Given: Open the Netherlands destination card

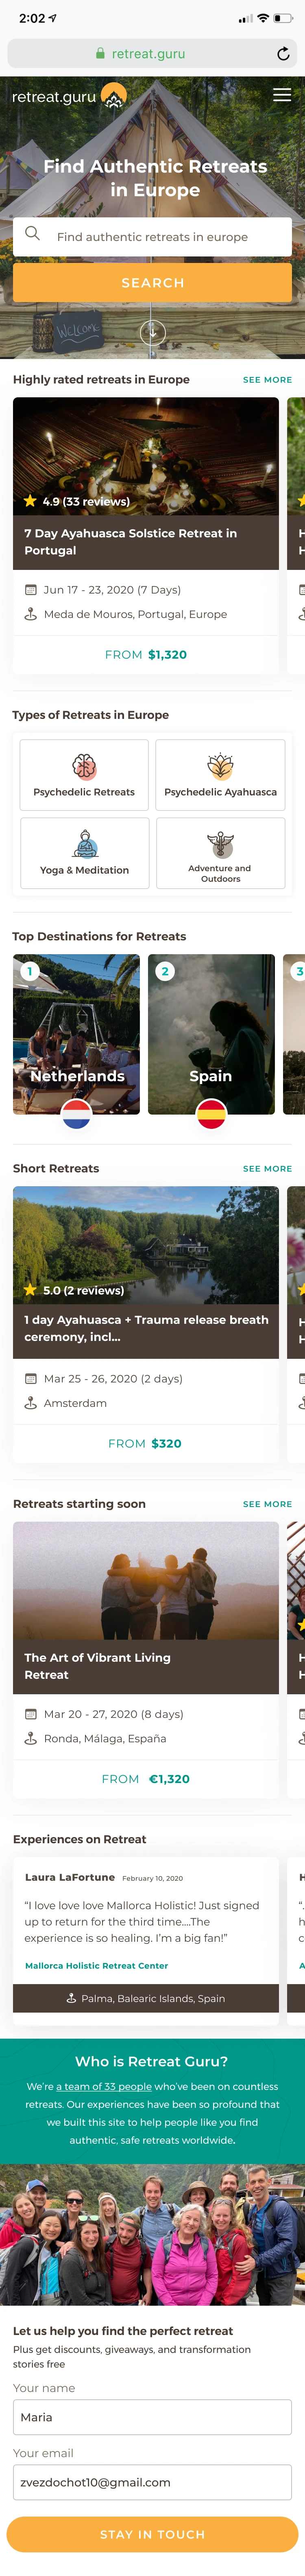Looking at the screenshot, I should pos(76,1035).
